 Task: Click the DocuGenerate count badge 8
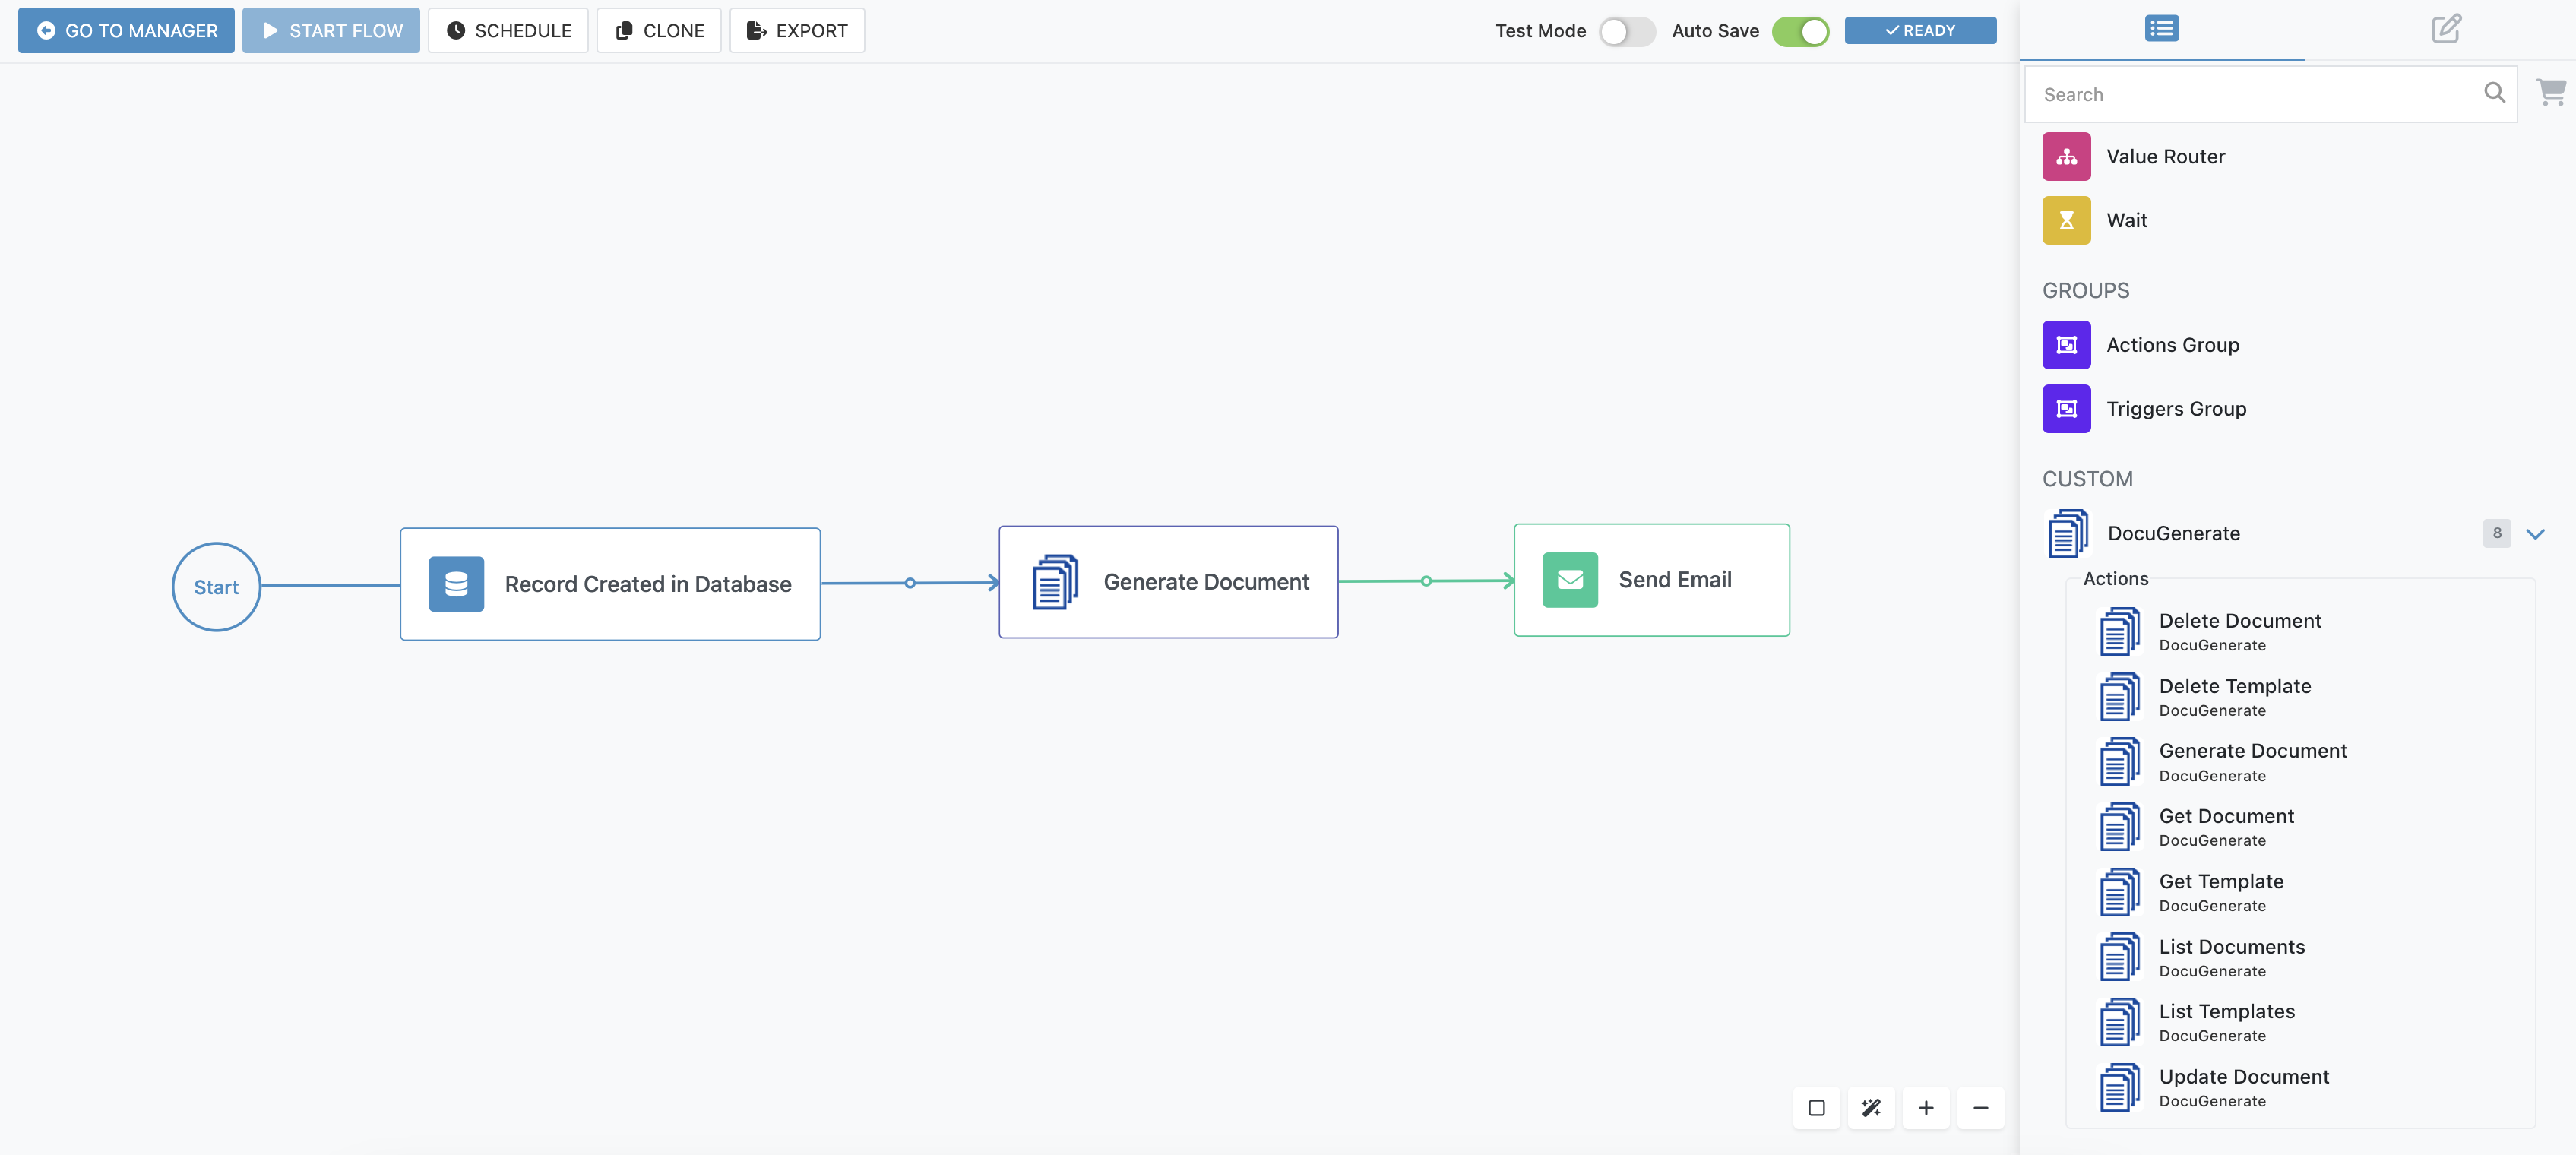[2496, 533]
